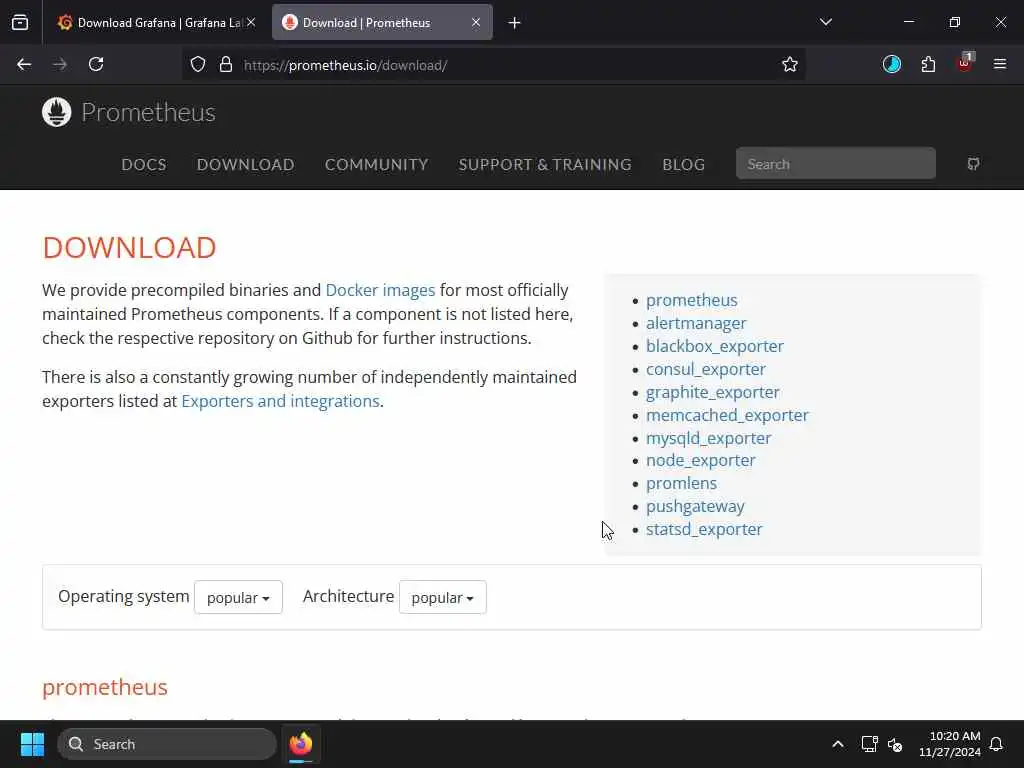1024x768 pixels.
Task: Follow the Exporters and integrations link
Action: [280, 401]
